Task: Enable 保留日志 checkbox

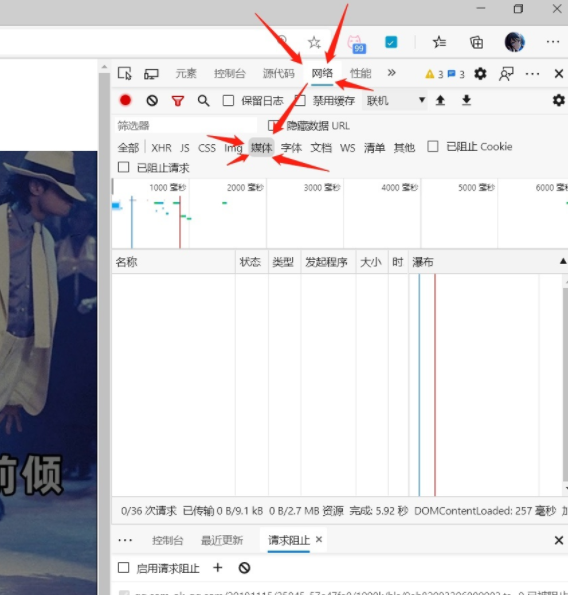Action: 228,101
